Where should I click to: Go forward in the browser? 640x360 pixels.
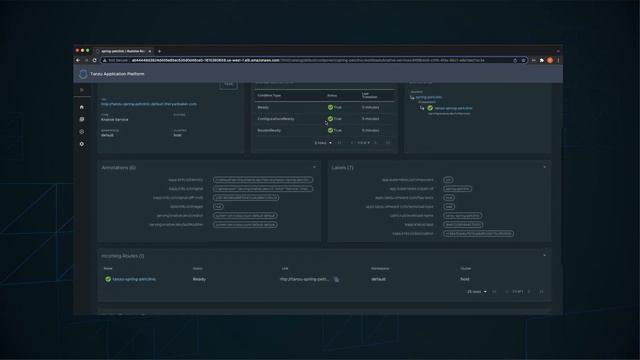point(86,60)
